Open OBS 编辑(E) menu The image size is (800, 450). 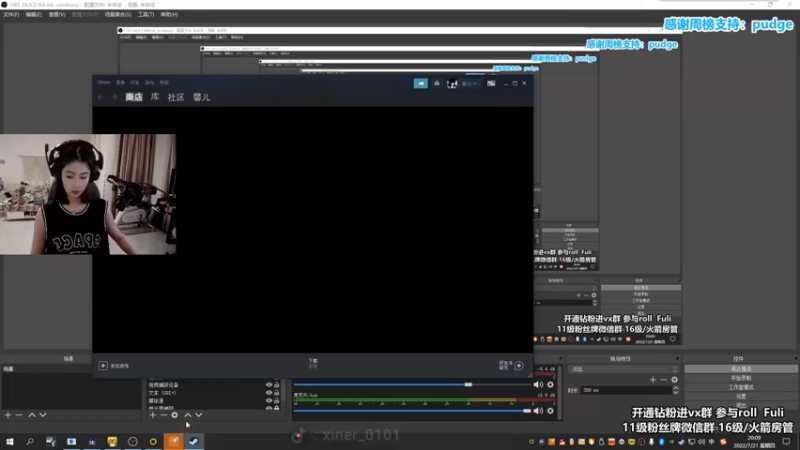point(34,14)
